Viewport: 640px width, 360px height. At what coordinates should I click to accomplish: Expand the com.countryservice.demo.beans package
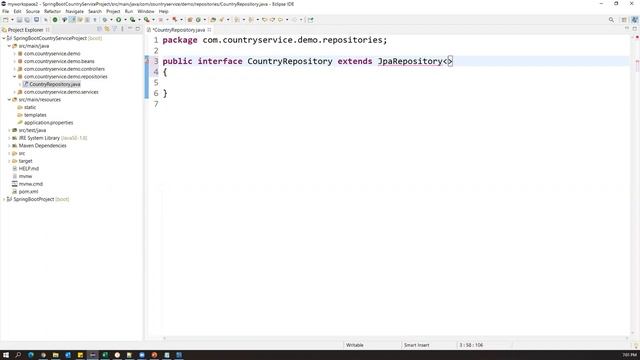click(15, 61)
